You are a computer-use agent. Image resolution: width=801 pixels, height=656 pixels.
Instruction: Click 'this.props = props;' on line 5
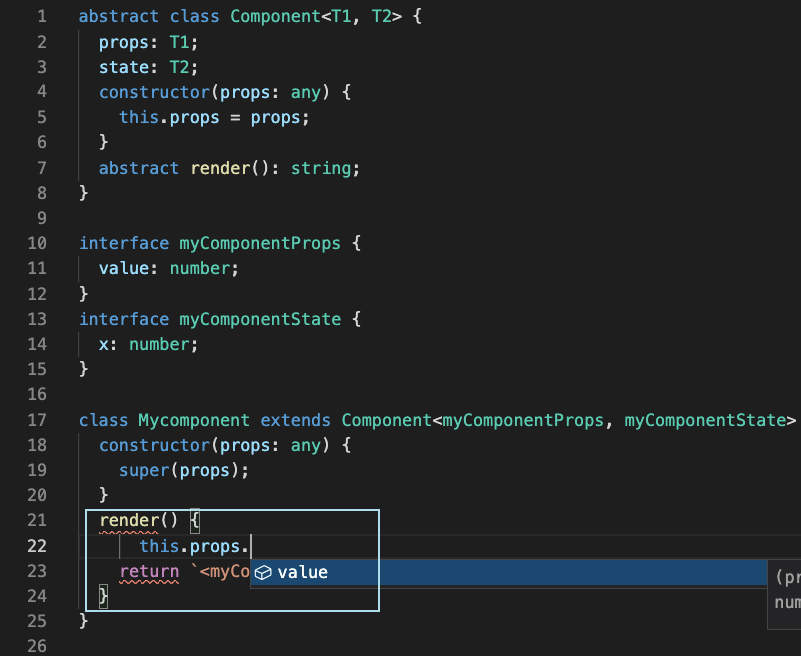click(214, 118)
